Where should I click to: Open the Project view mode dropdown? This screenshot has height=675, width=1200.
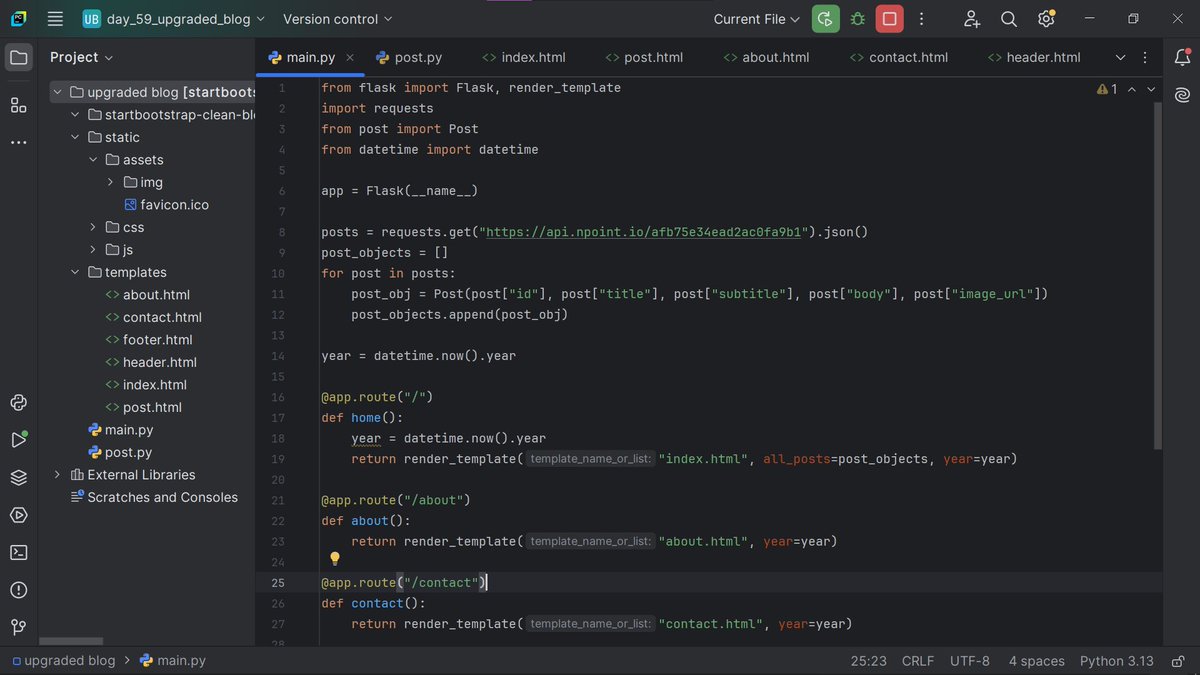(x=82, y=57)
